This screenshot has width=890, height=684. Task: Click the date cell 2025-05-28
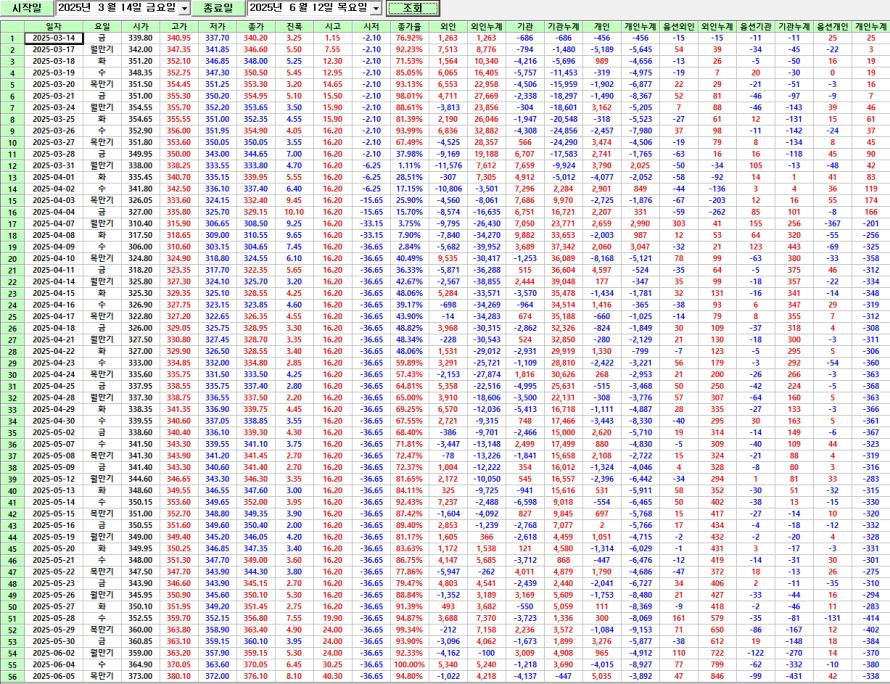coord(53,618)
